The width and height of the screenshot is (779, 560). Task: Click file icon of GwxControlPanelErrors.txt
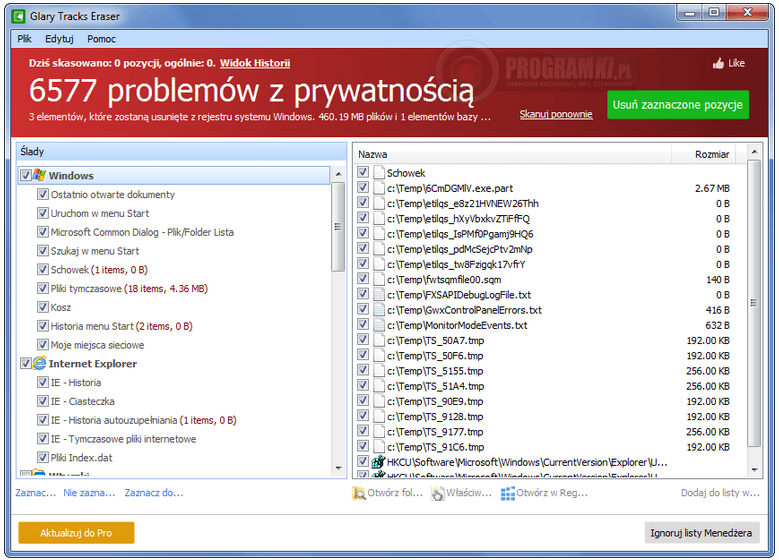tap(379, 310)
